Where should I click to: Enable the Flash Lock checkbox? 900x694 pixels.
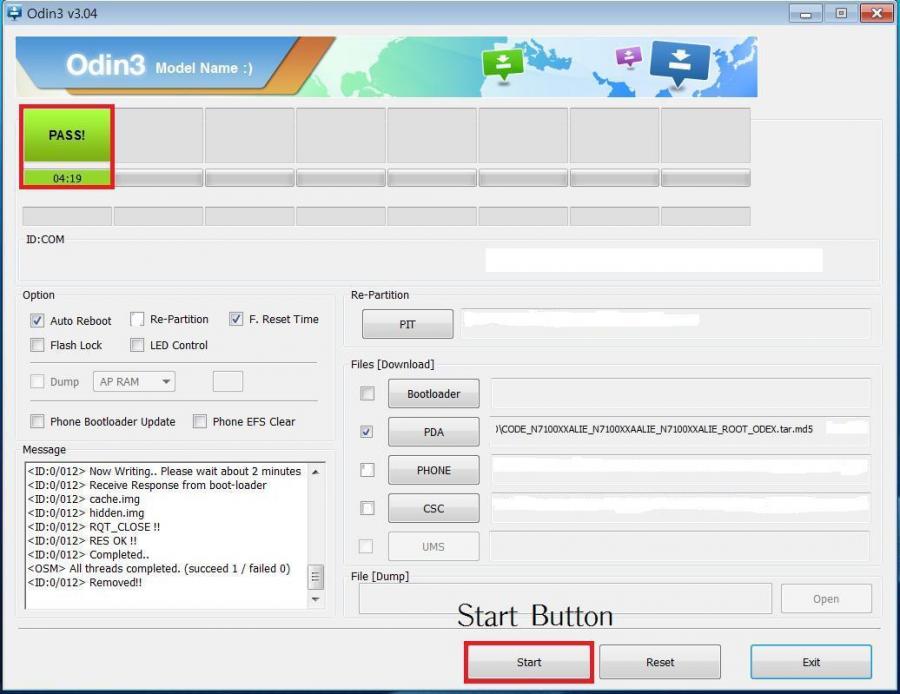38,346
